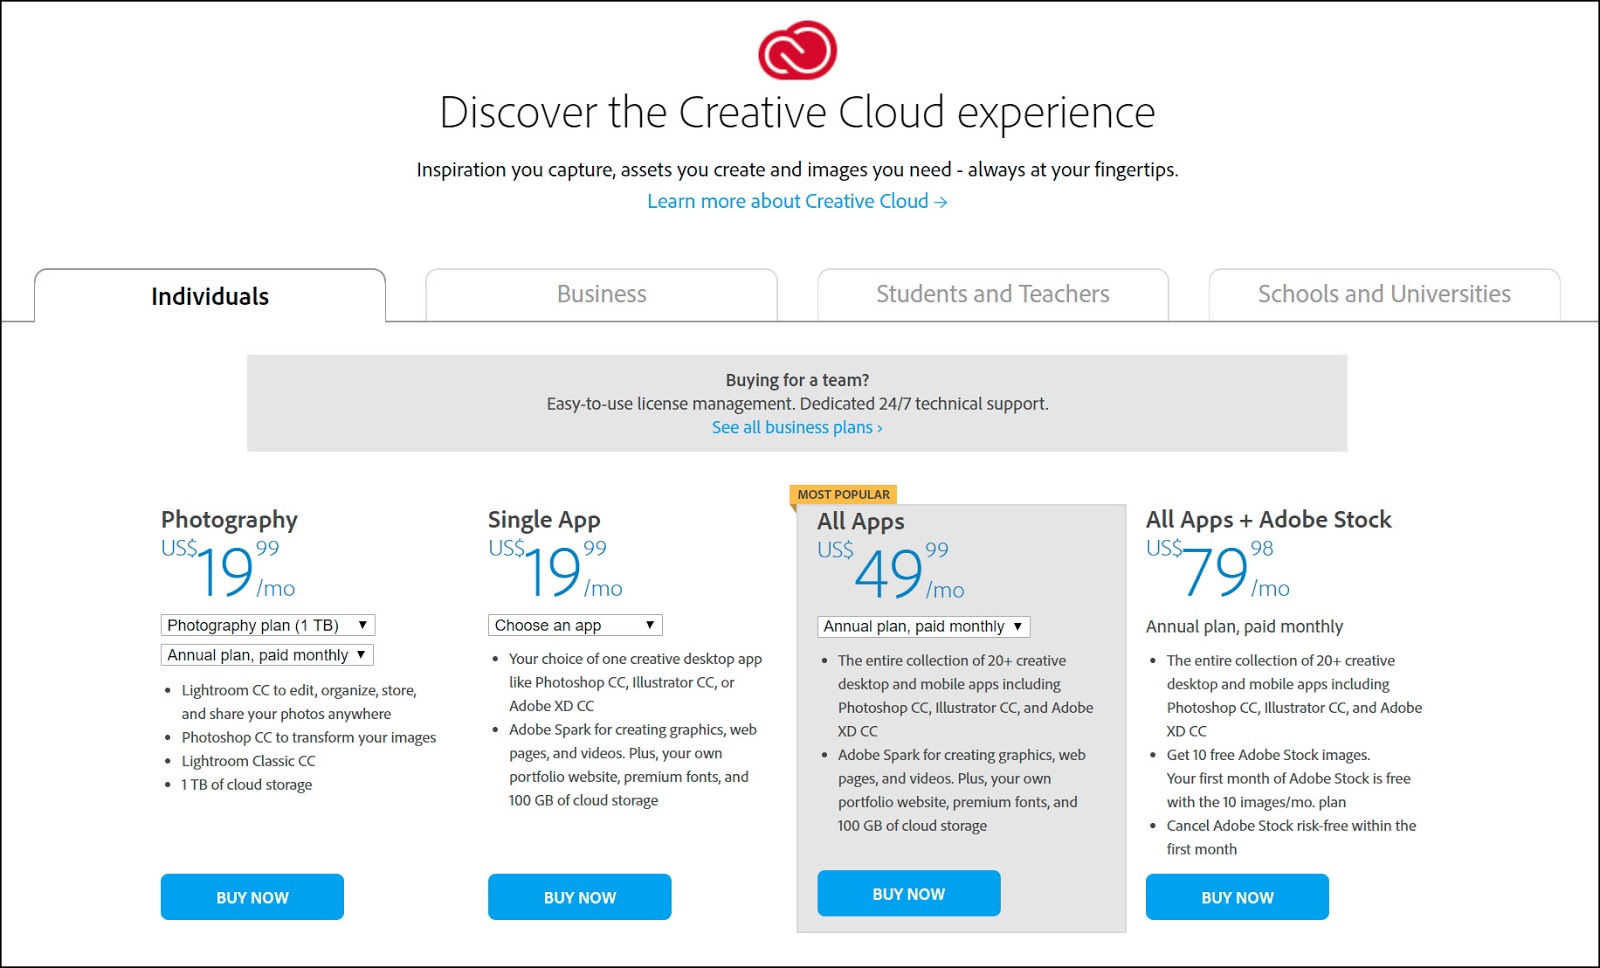Switch to the Business tab
This screenshot has width=1600, height=968.
[x=601, y=294]
